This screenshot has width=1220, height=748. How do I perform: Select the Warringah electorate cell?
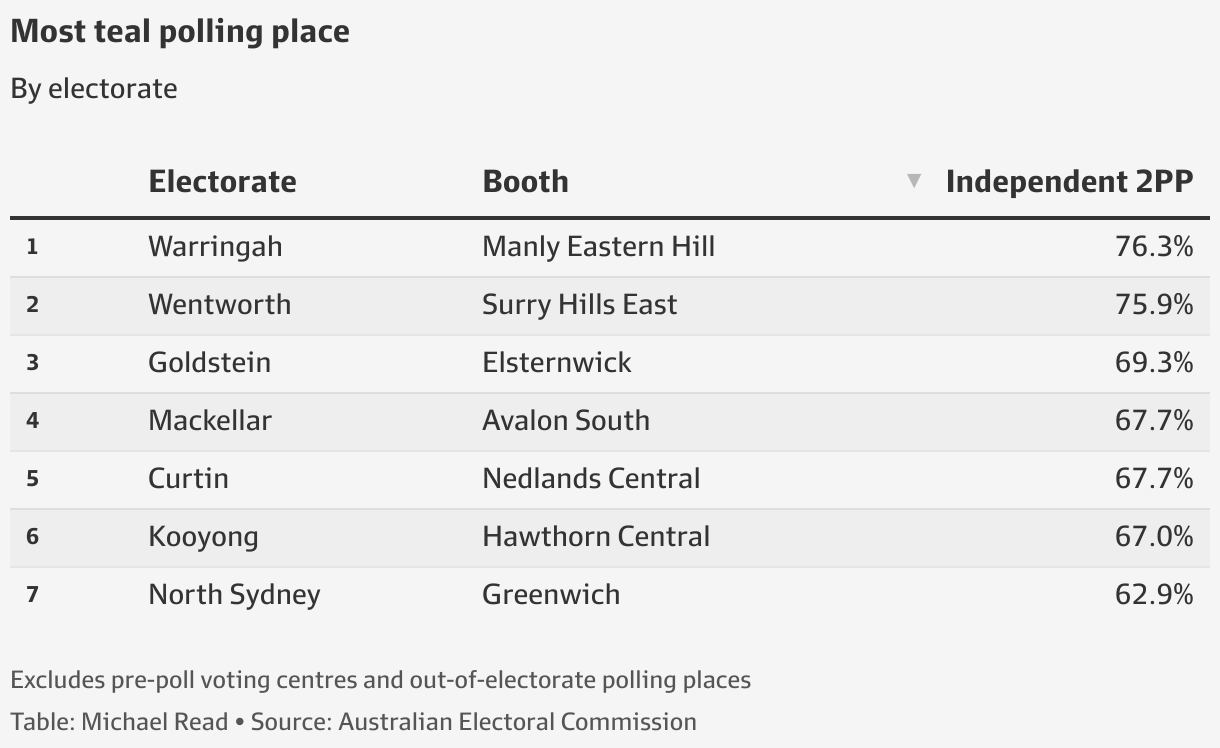click(x=215, y=246)
